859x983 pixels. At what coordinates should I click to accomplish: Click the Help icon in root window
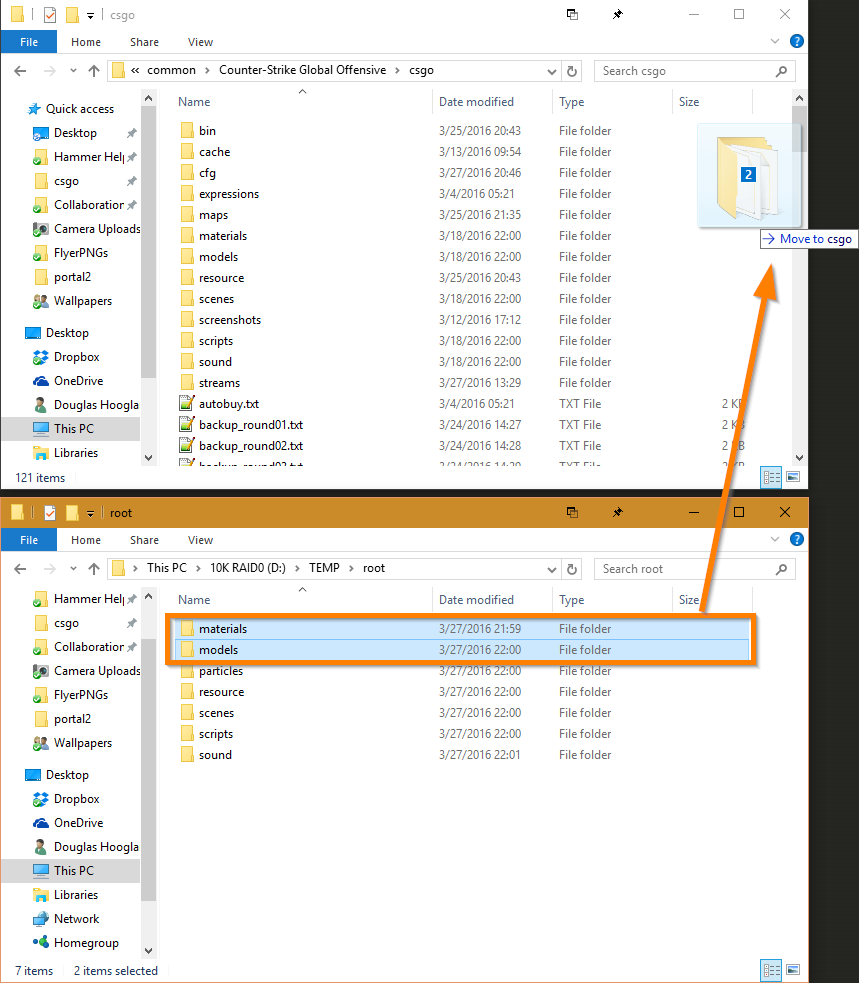[797, 539]
